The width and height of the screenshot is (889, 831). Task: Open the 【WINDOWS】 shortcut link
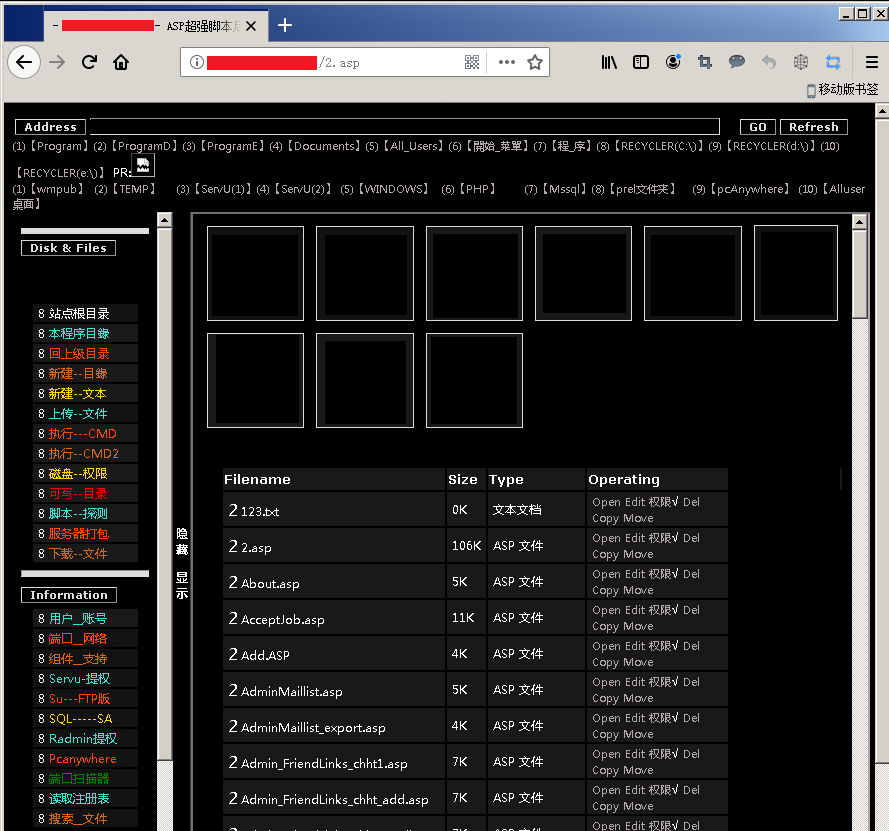click(394, 189)
